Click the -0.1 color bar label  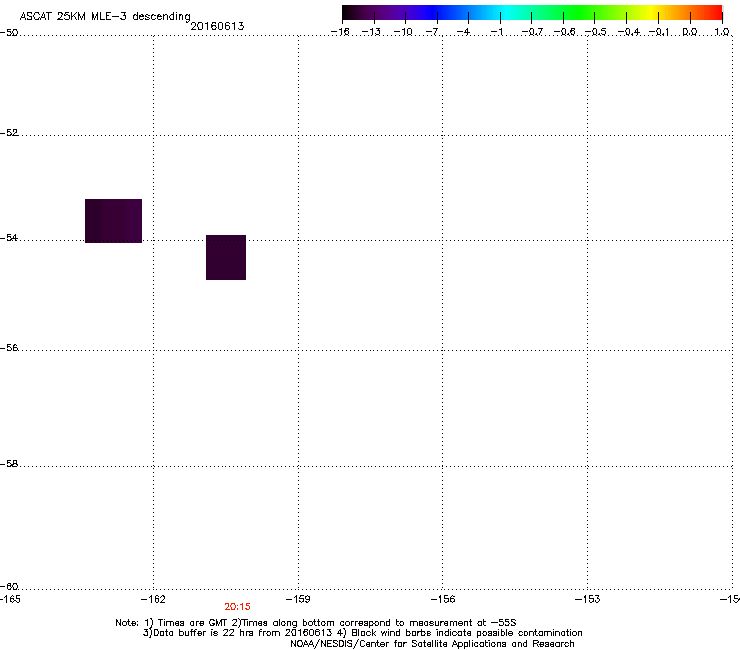659,32
